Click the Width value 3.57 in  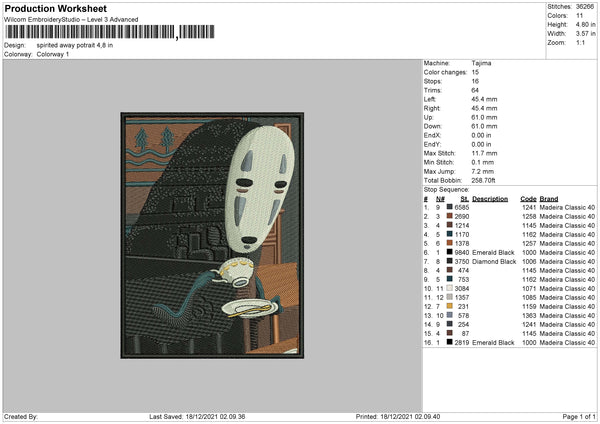click(x=586, y=34)
